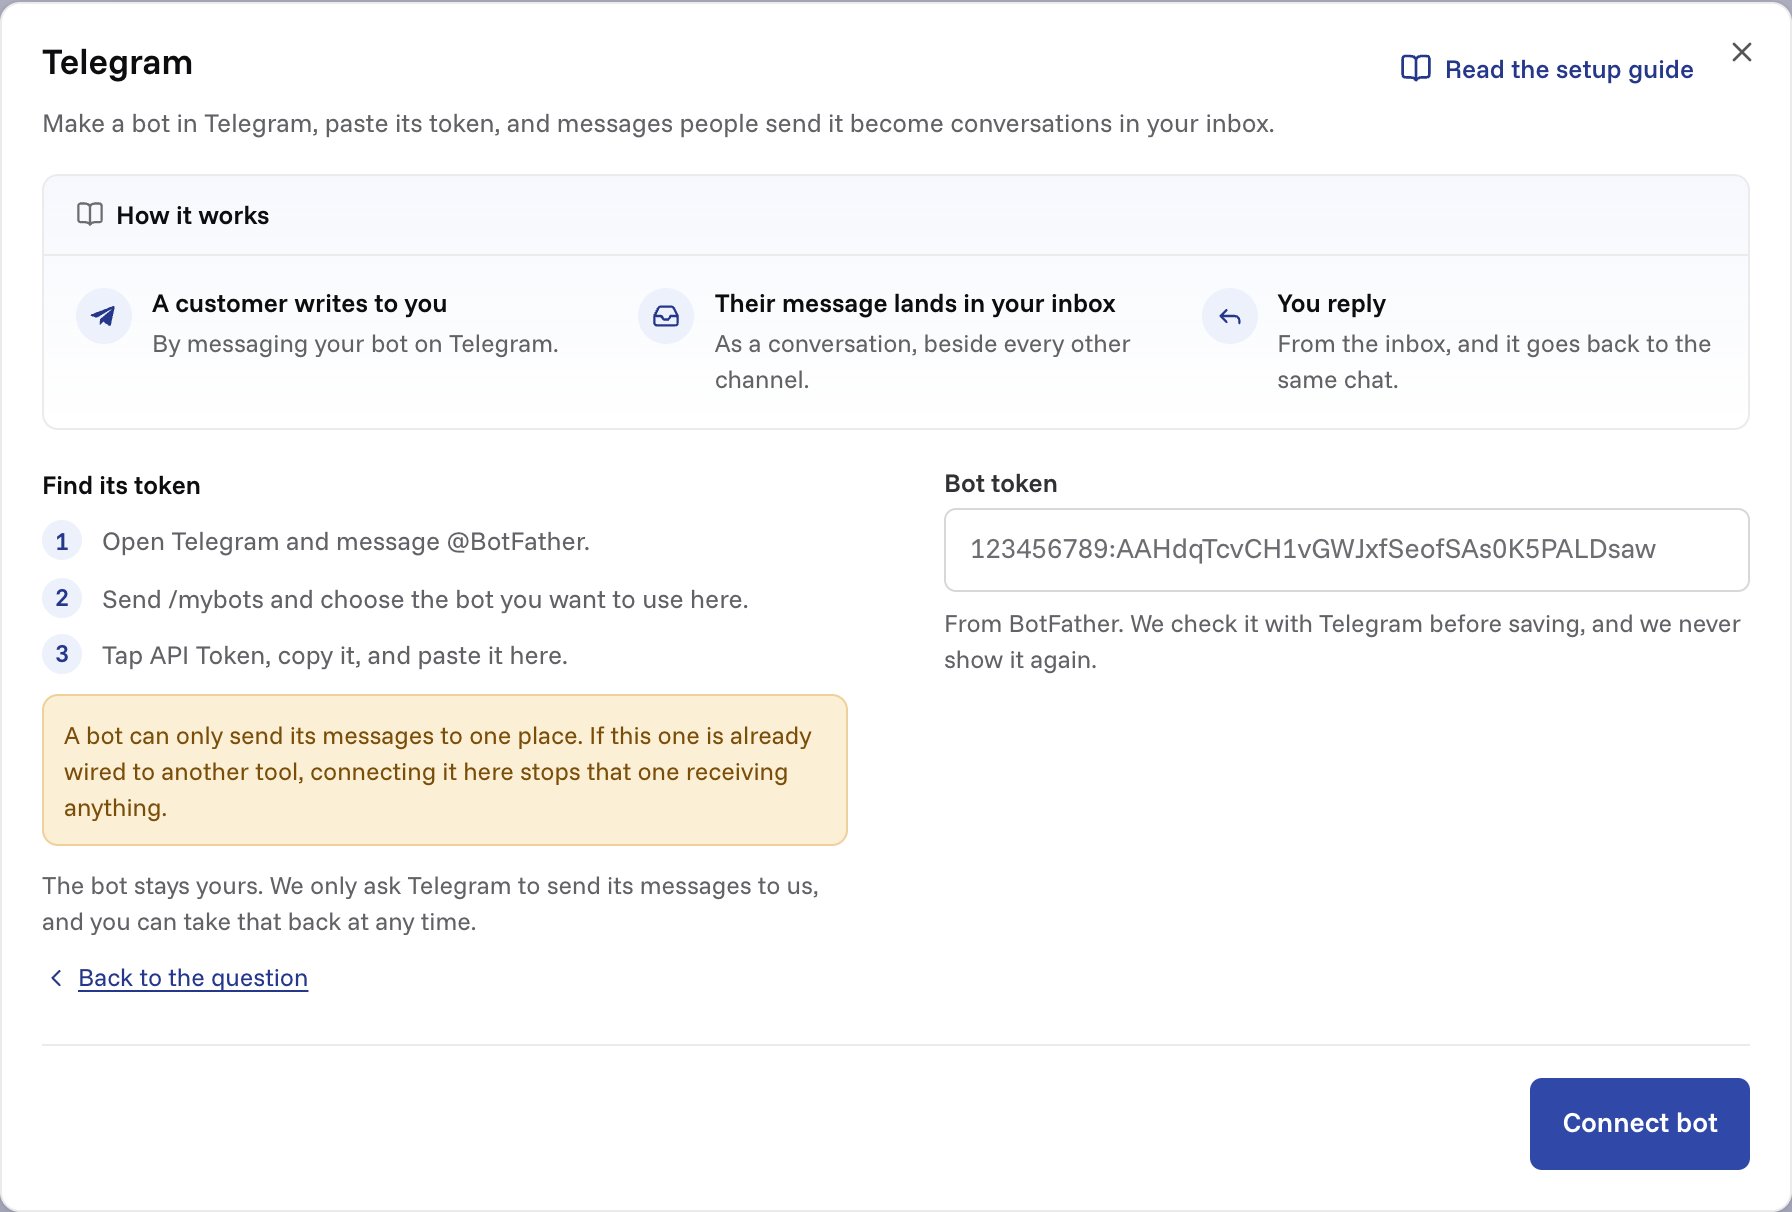
Task: Click the 'How it works' heading
Action: (x=193, y=216)
